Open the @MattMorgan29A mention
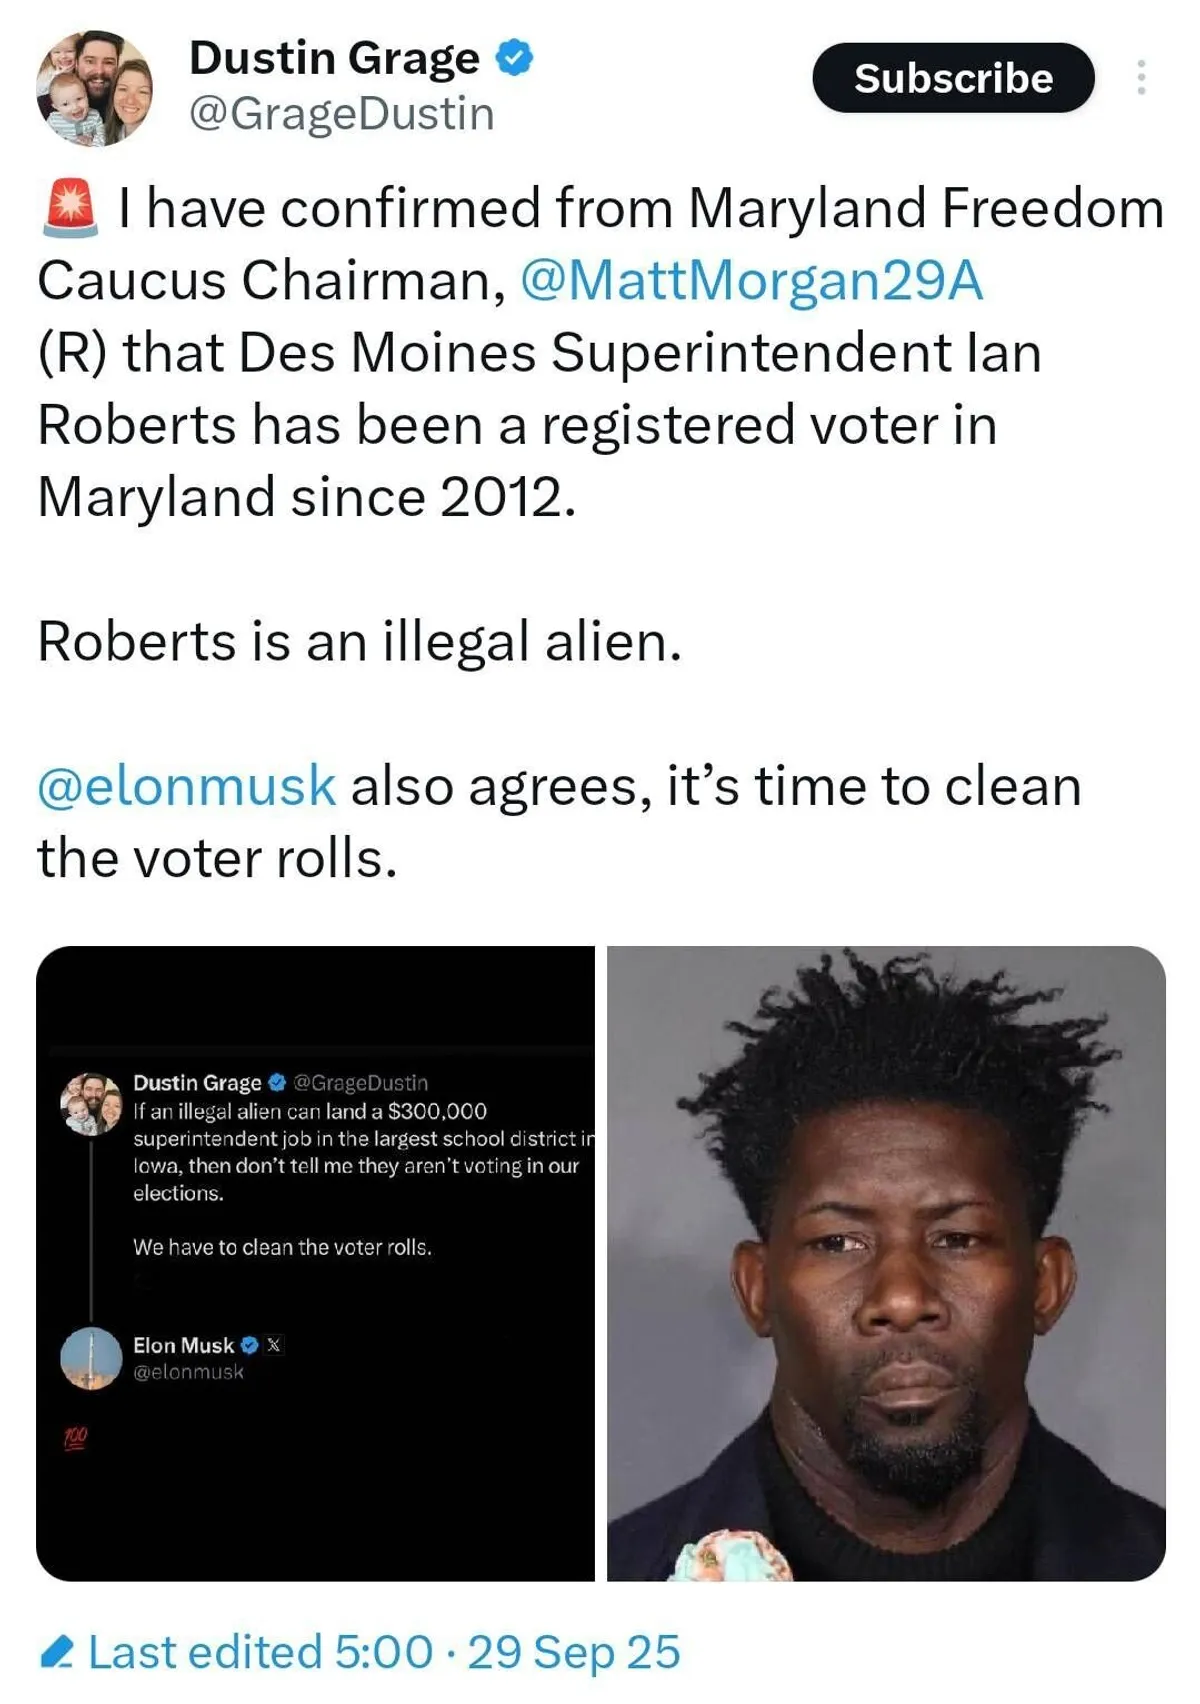This screenshot has height=1704, width=1200. point(752,280)
